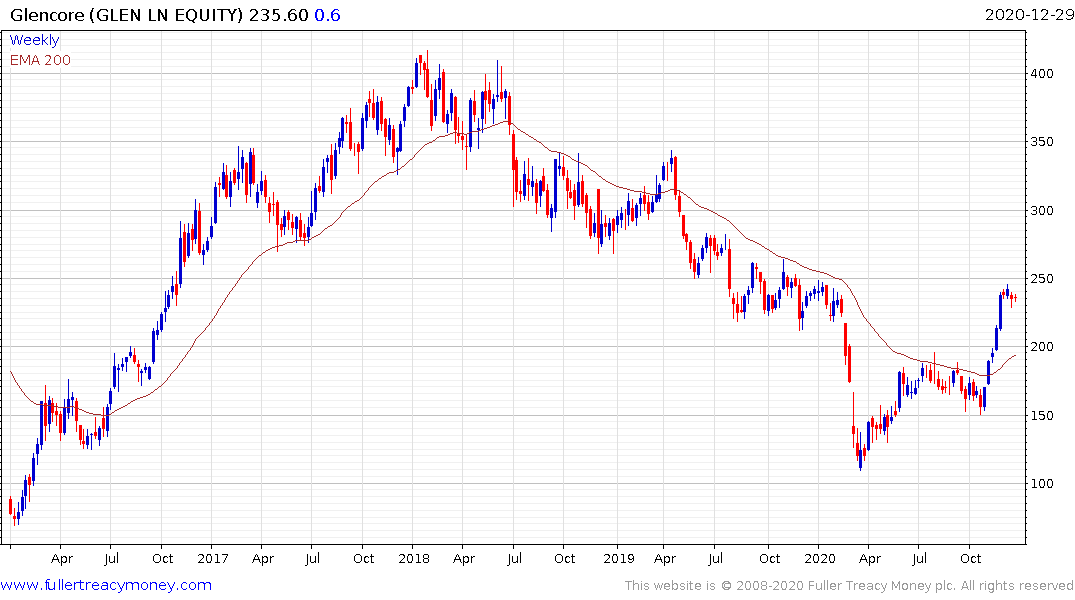Click the 2020 year axis label
Viewport: 1075px width, 600px height.
coord(820,558)
